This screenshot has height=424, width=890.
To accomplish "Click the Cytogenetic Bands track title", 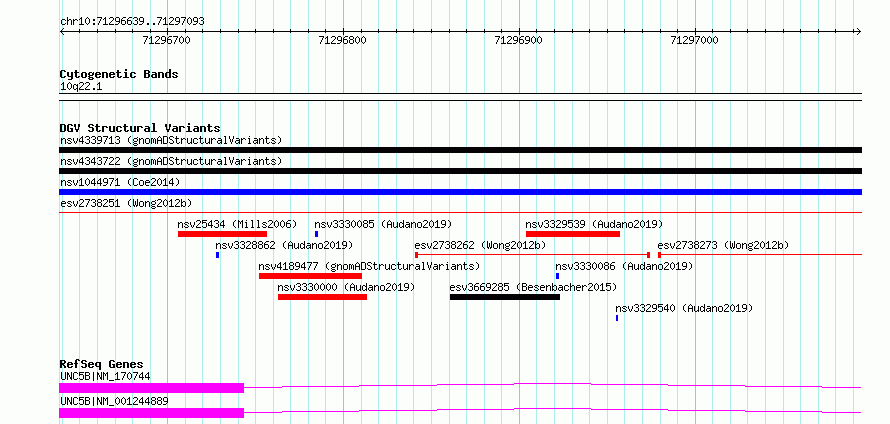I will tap(119, 74).
